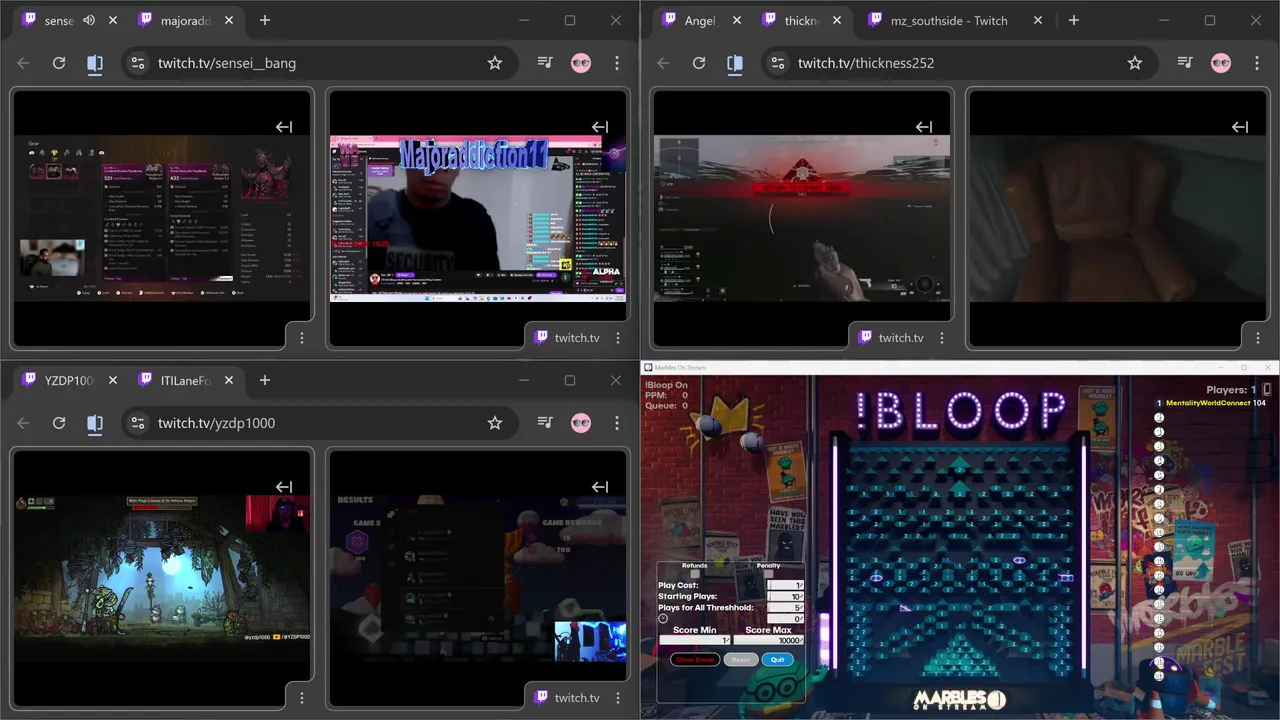Enable the Refunds checkbox
Viewport: 1280px width, 720px height.
tap(695, 574)
